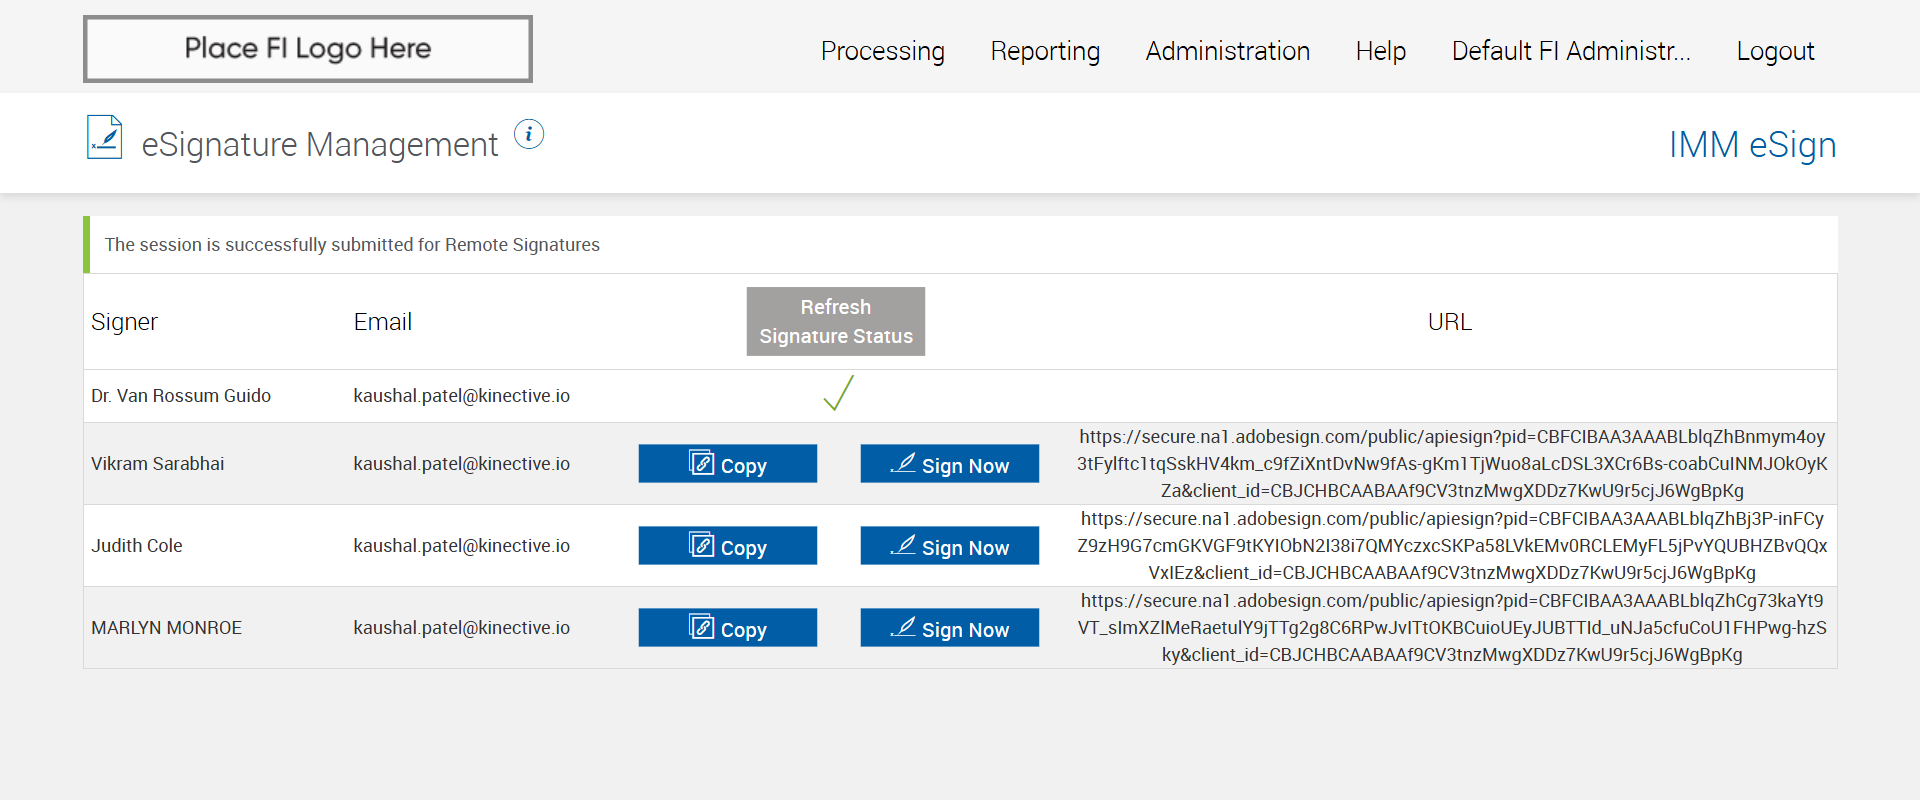Select Vikram Sarabhai's Adobe Sign URL text

pyautogui.click(x=1452, y=464)
